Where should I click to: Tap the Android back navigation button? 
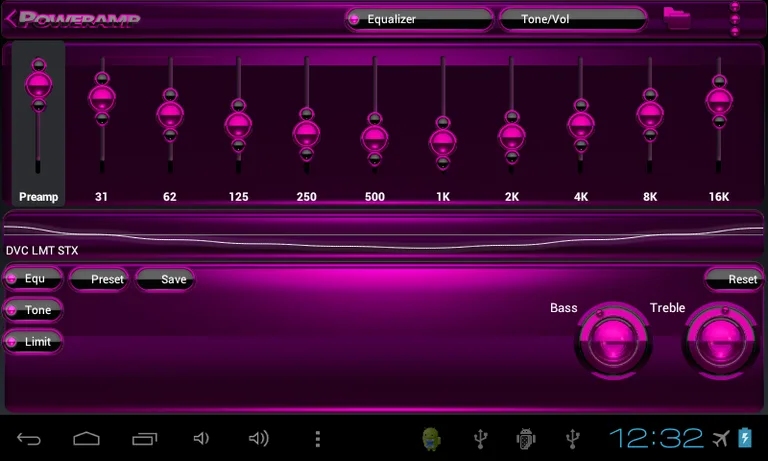(x=29, y=438)
